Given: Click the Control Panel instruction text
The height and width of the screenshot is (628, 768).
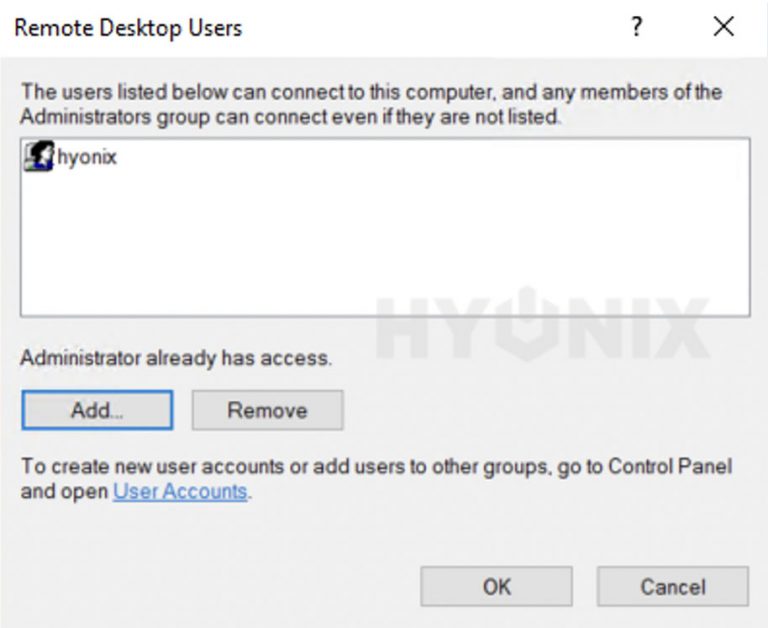Looking at the screenshot, I should pyautogui.click(x=376, y=479).
